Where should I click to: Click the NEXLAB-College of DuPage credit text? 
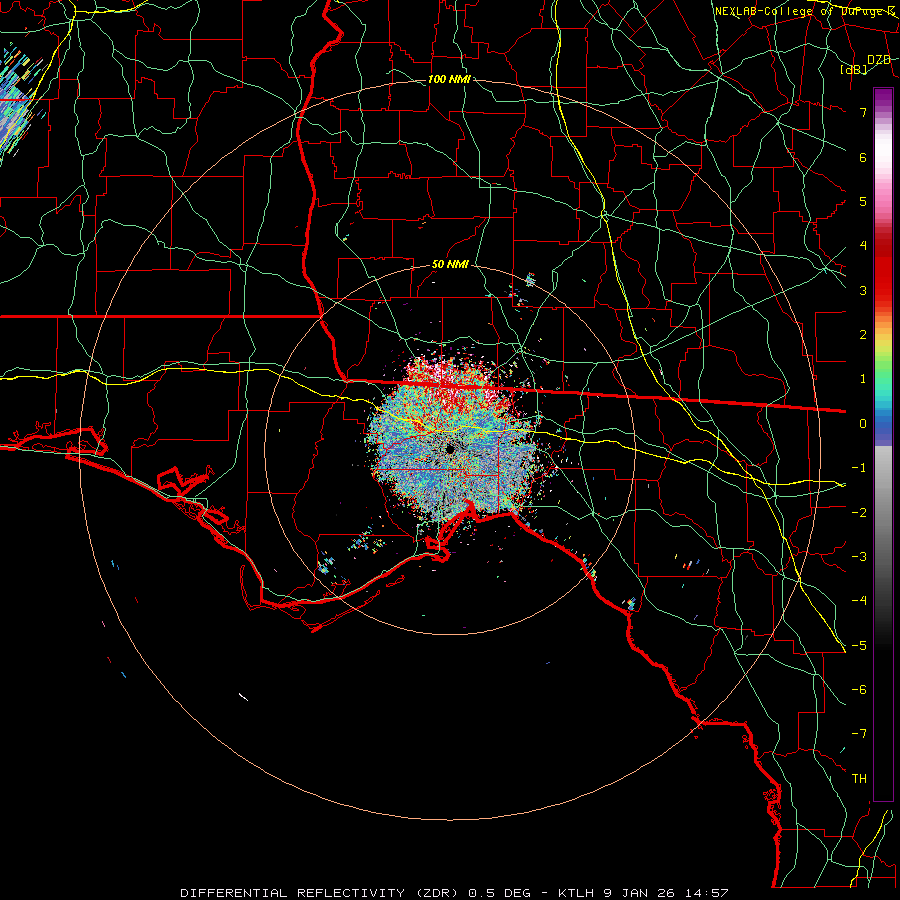(x=804, y=11)
